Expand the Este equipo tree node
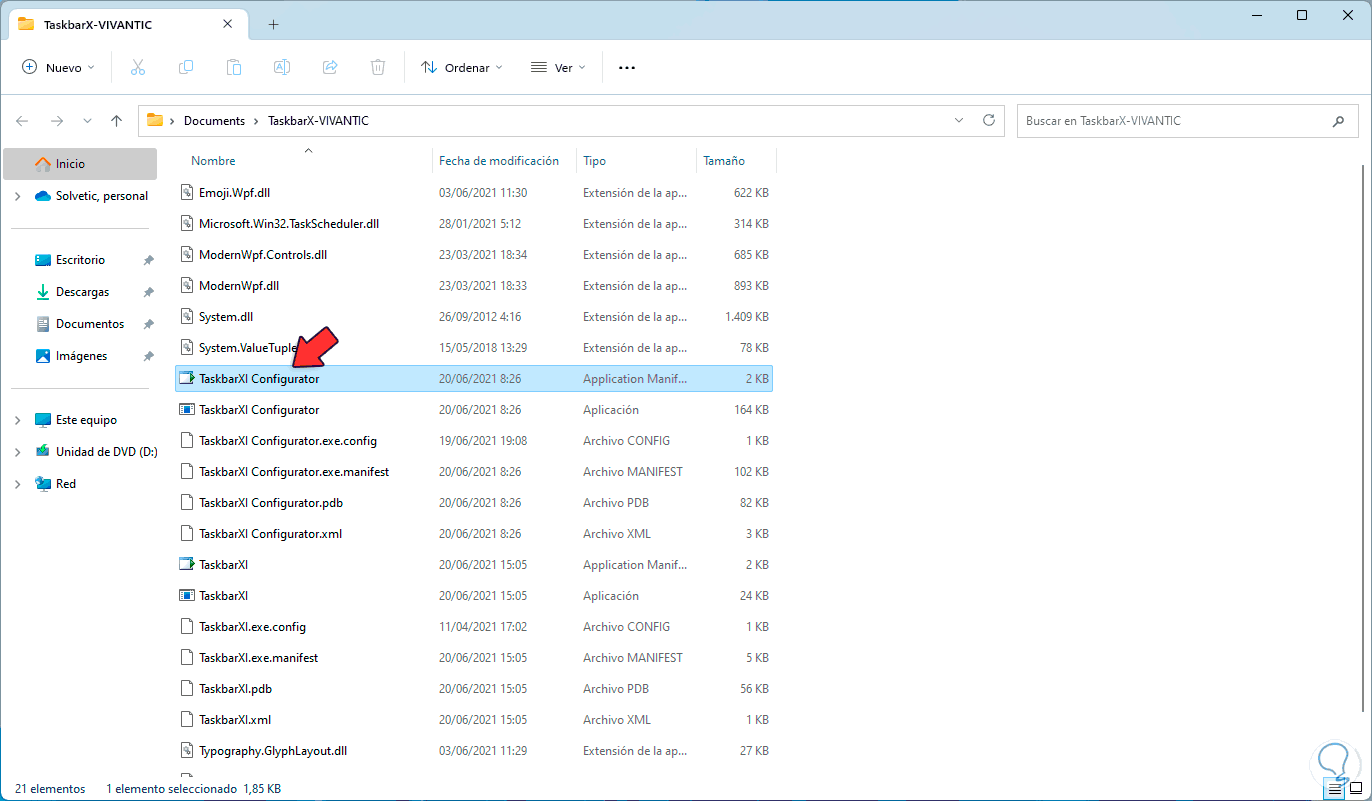The width and height of the screenshot is (1372, 801). click(x=17, y=420)
